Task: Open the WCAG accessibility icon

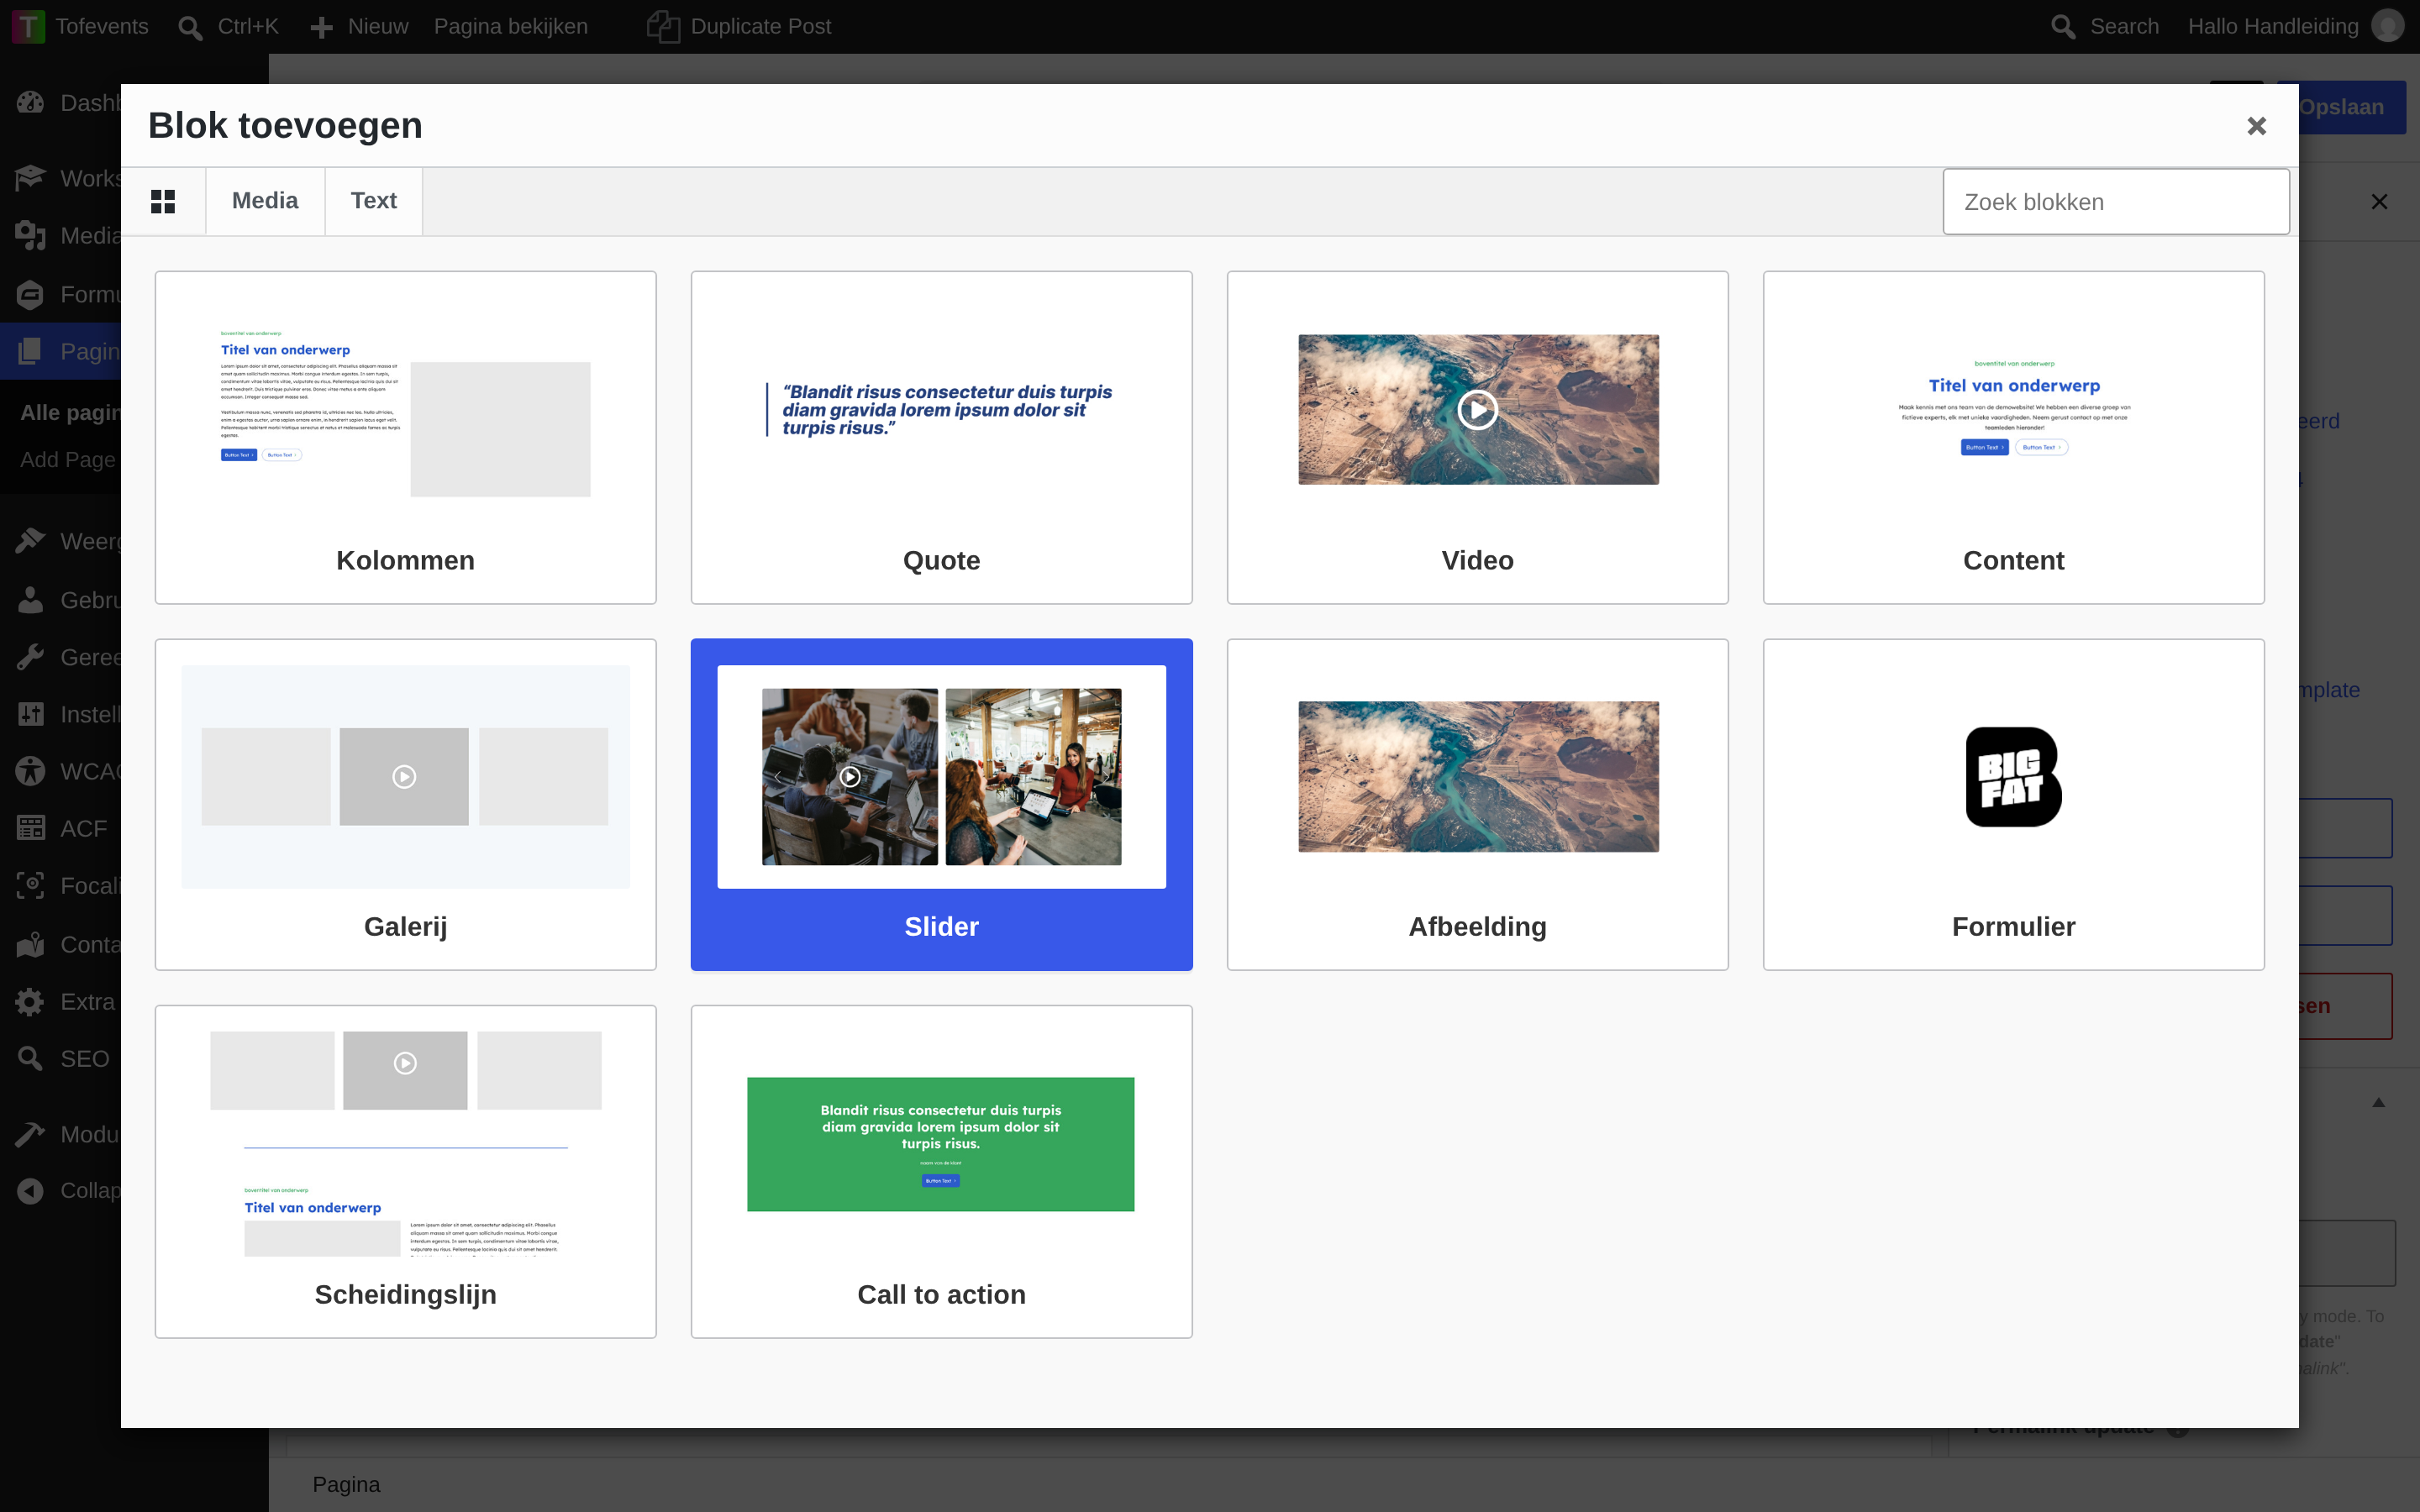Action: coord(30,771)
